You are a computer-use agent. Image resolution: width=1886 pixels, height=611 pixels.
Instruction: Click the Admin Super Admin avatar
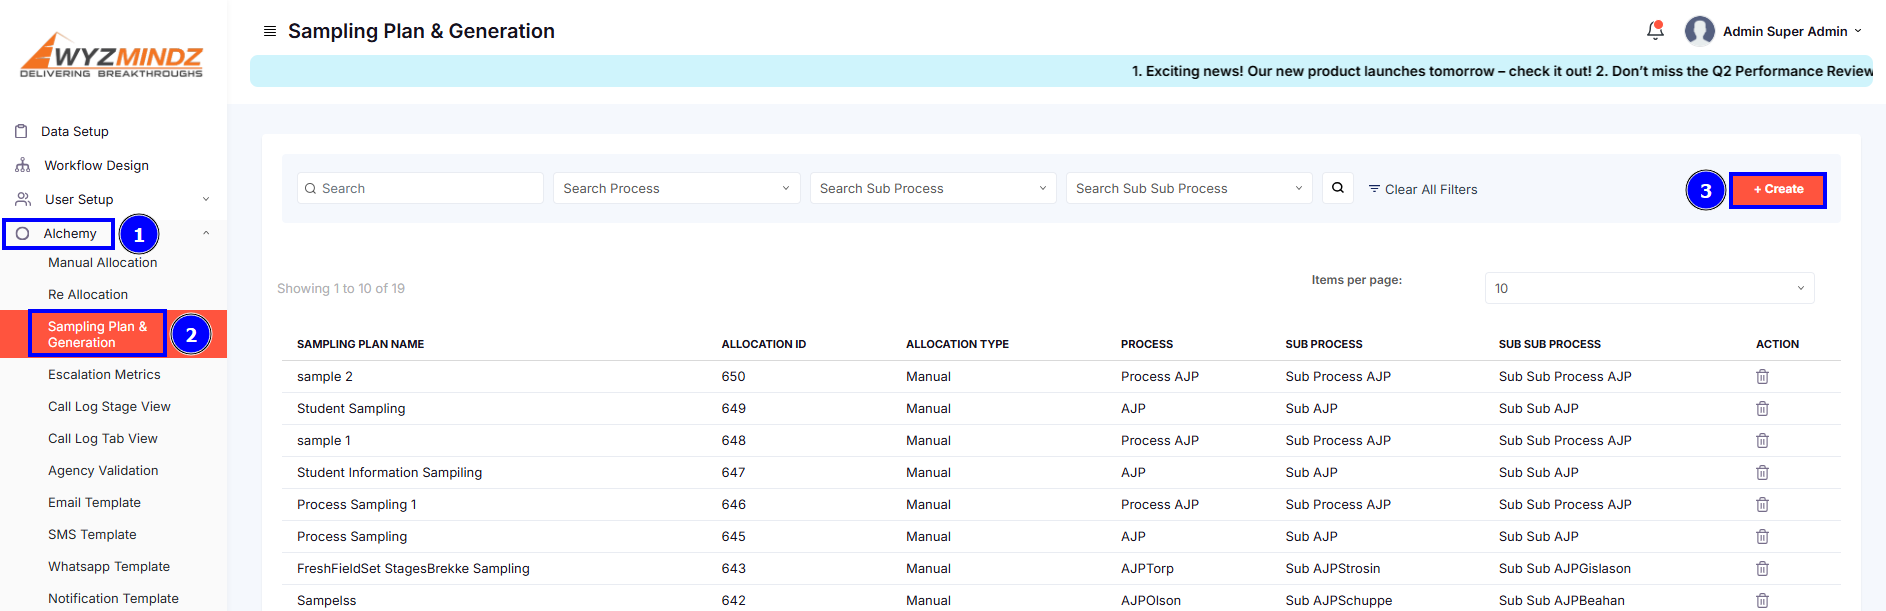tap(1699, 31)
